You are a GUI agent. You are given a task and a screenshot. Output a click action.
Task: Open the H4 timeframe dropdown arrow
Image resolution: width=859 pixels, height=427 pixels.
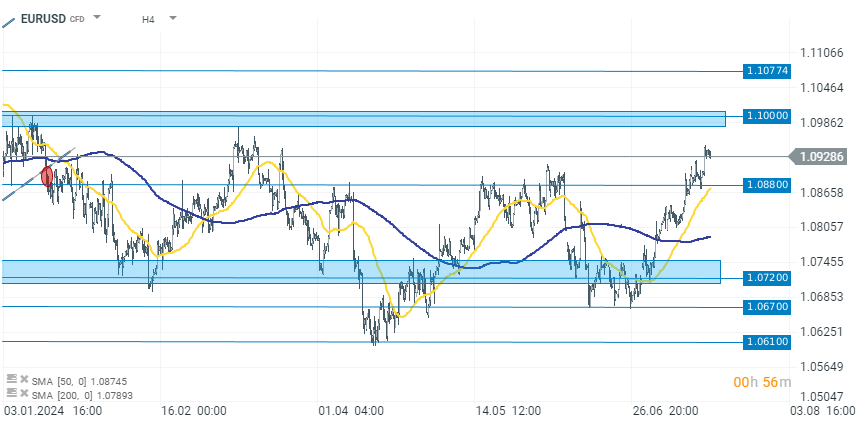(173, 18)
